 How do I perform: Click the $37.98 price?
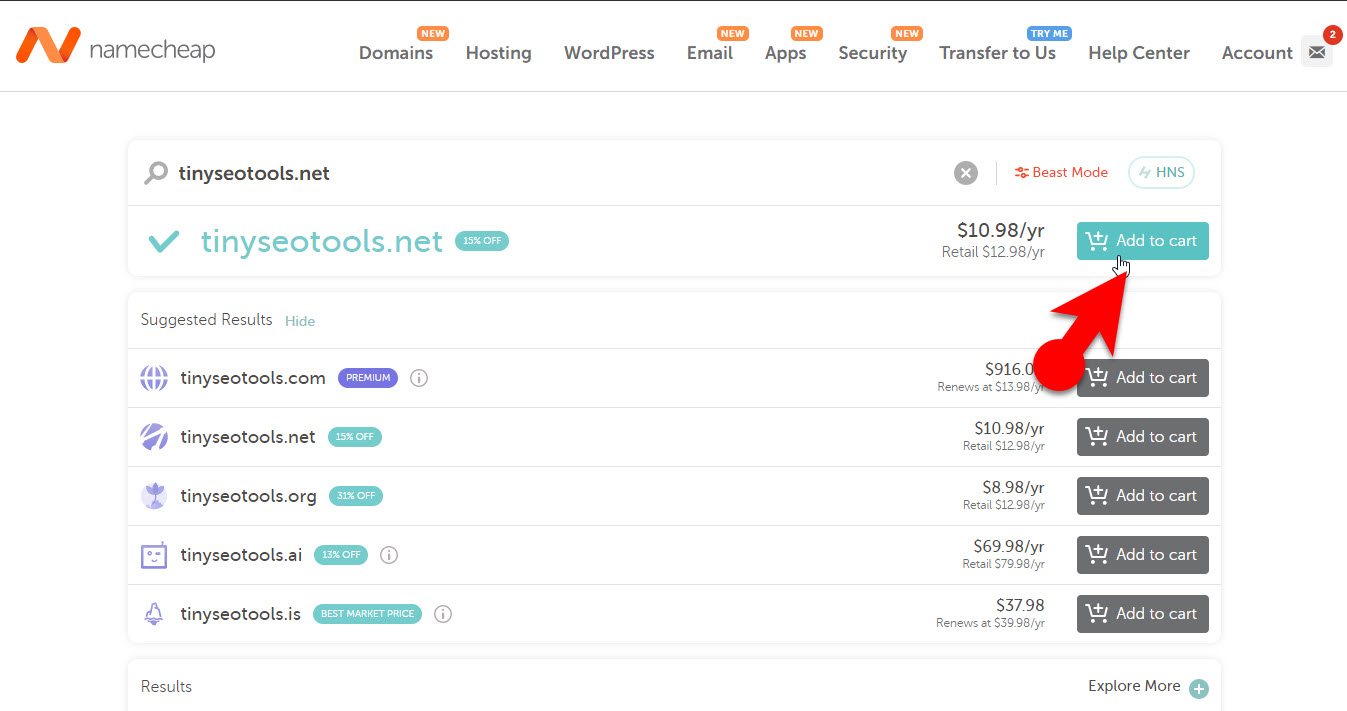click(x=1020, y=605)
